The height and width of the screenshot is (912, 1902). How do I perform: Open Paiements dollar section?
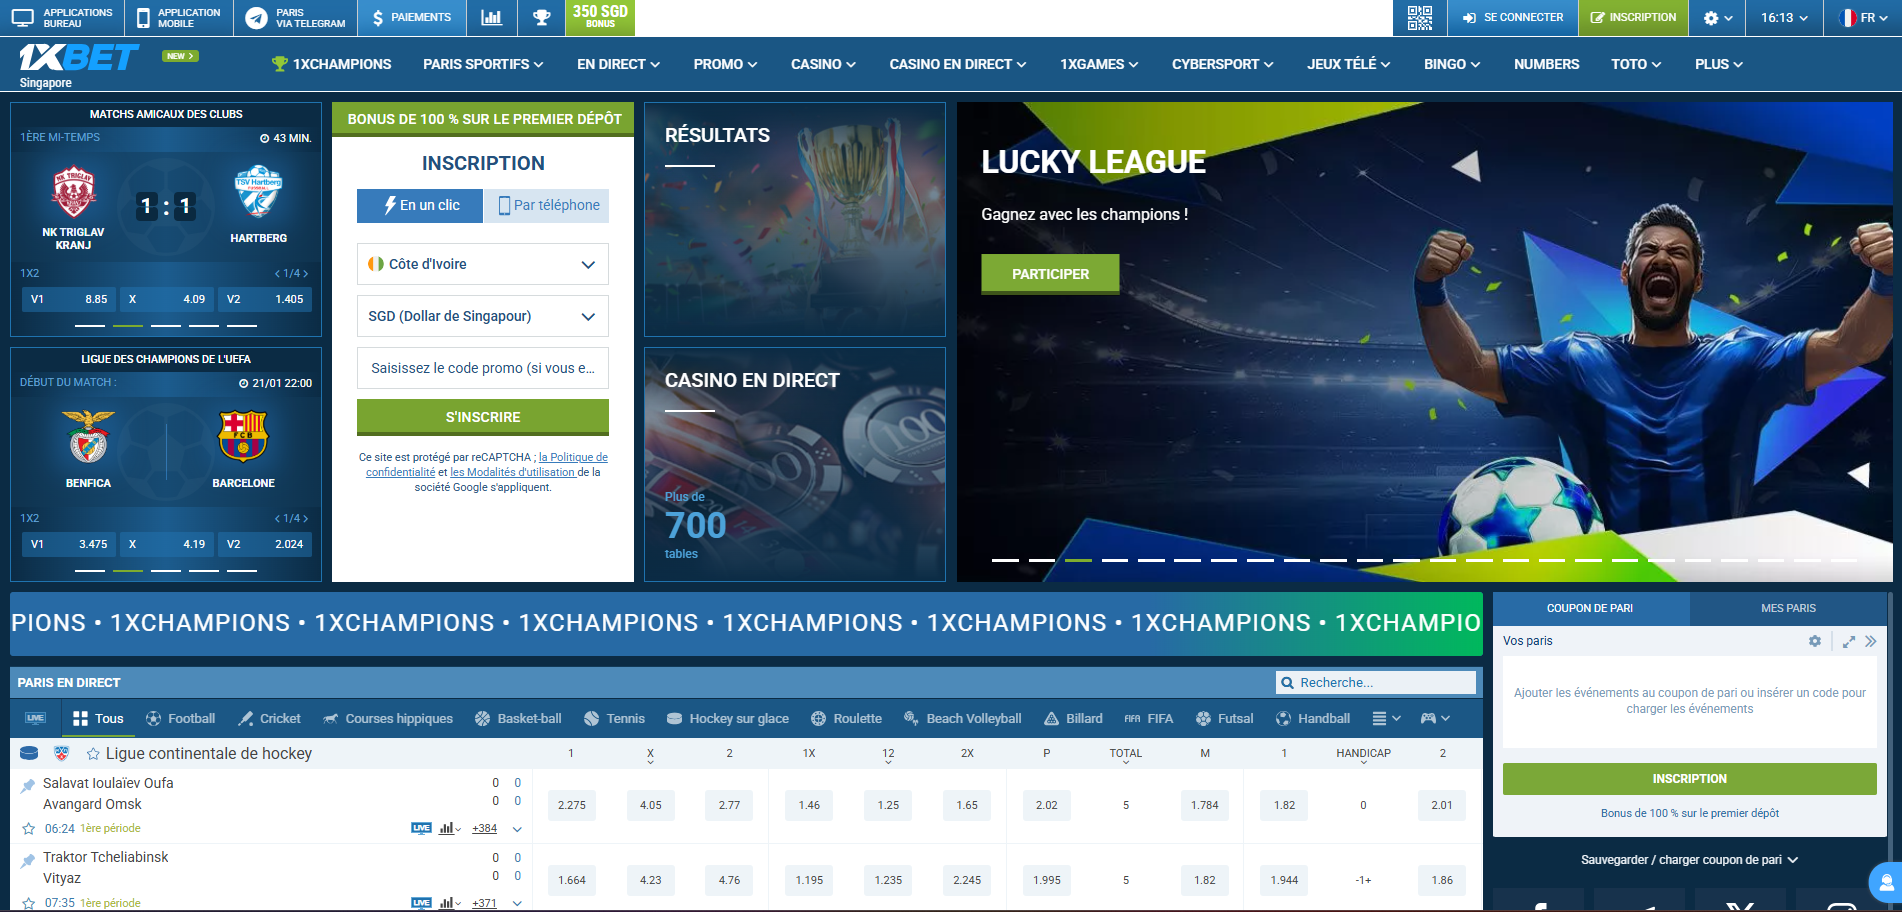(x=411, y=18)
